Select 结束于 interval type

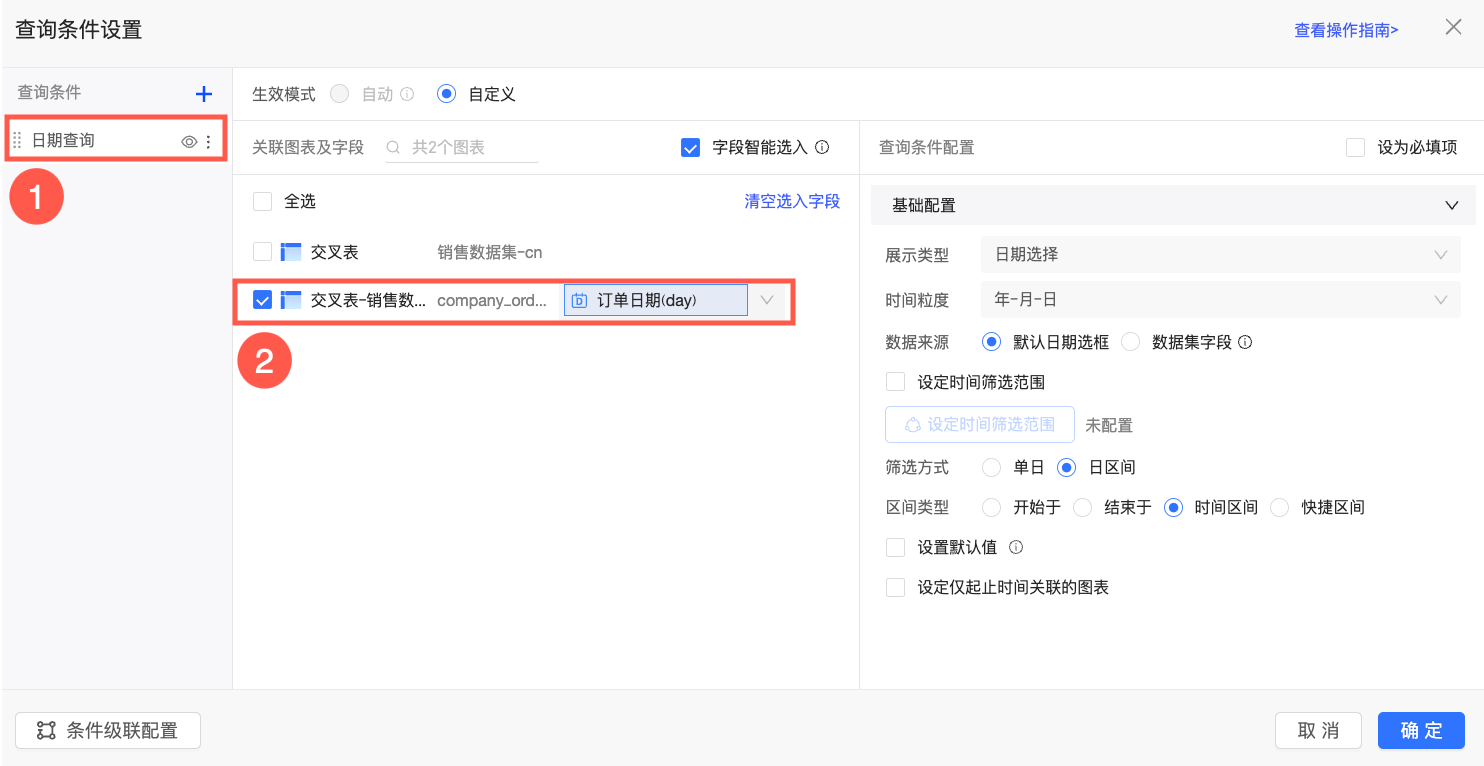point(1082,507)
